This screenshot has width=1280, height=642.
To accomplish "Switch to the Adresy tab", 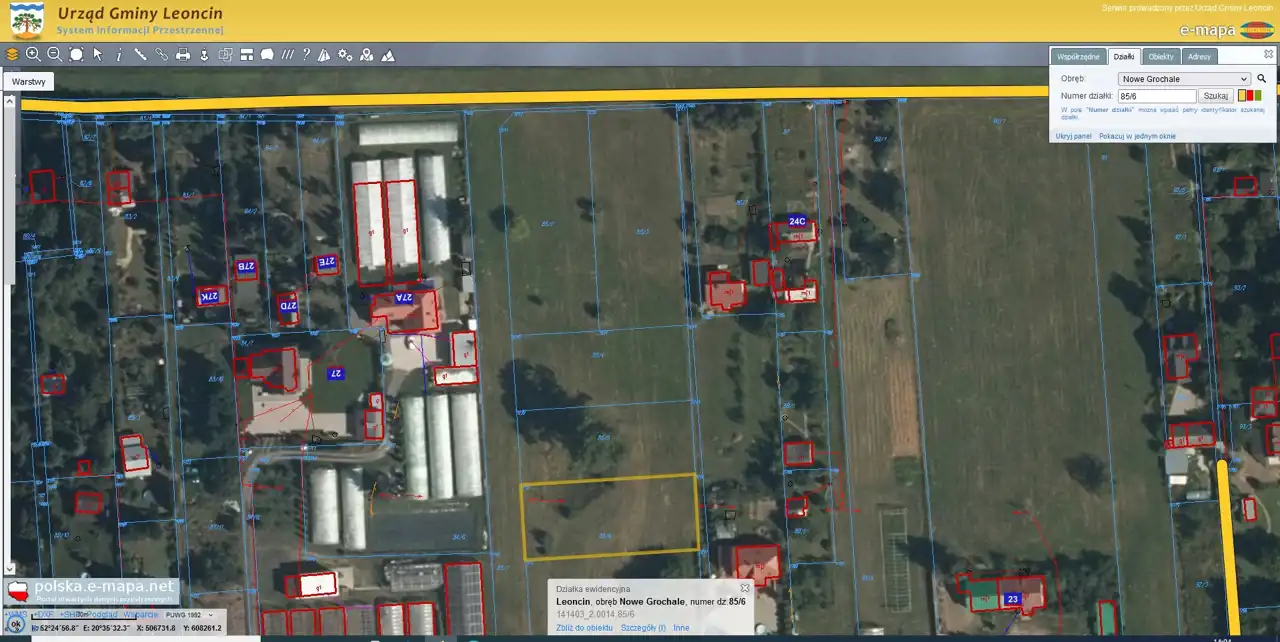I will [x=1199, y=57].
